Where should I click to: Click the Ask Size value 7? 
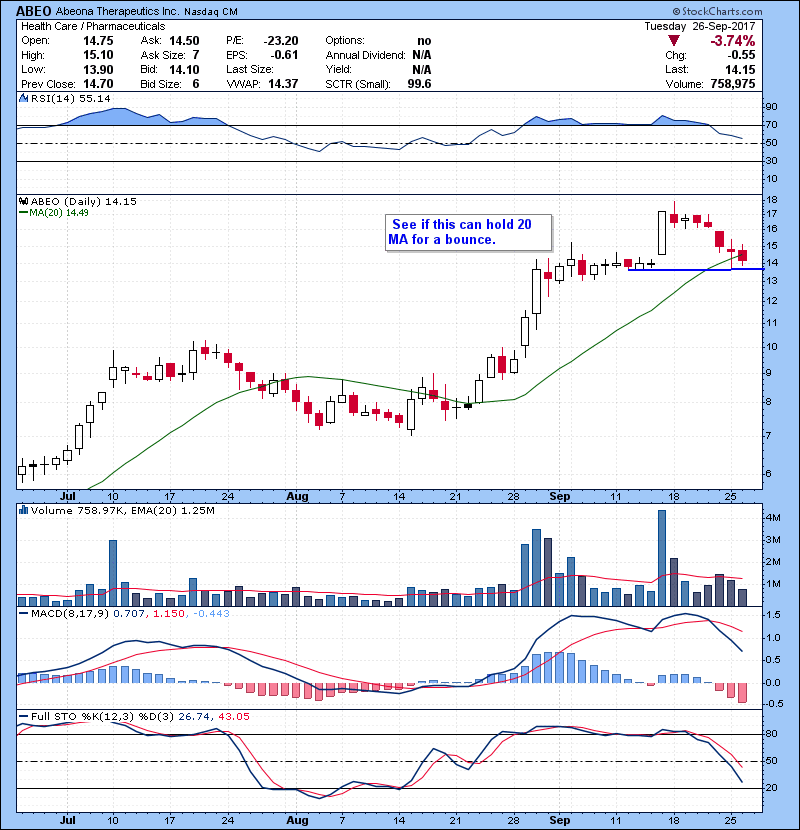pyautogui.click(x=196, y=55)
